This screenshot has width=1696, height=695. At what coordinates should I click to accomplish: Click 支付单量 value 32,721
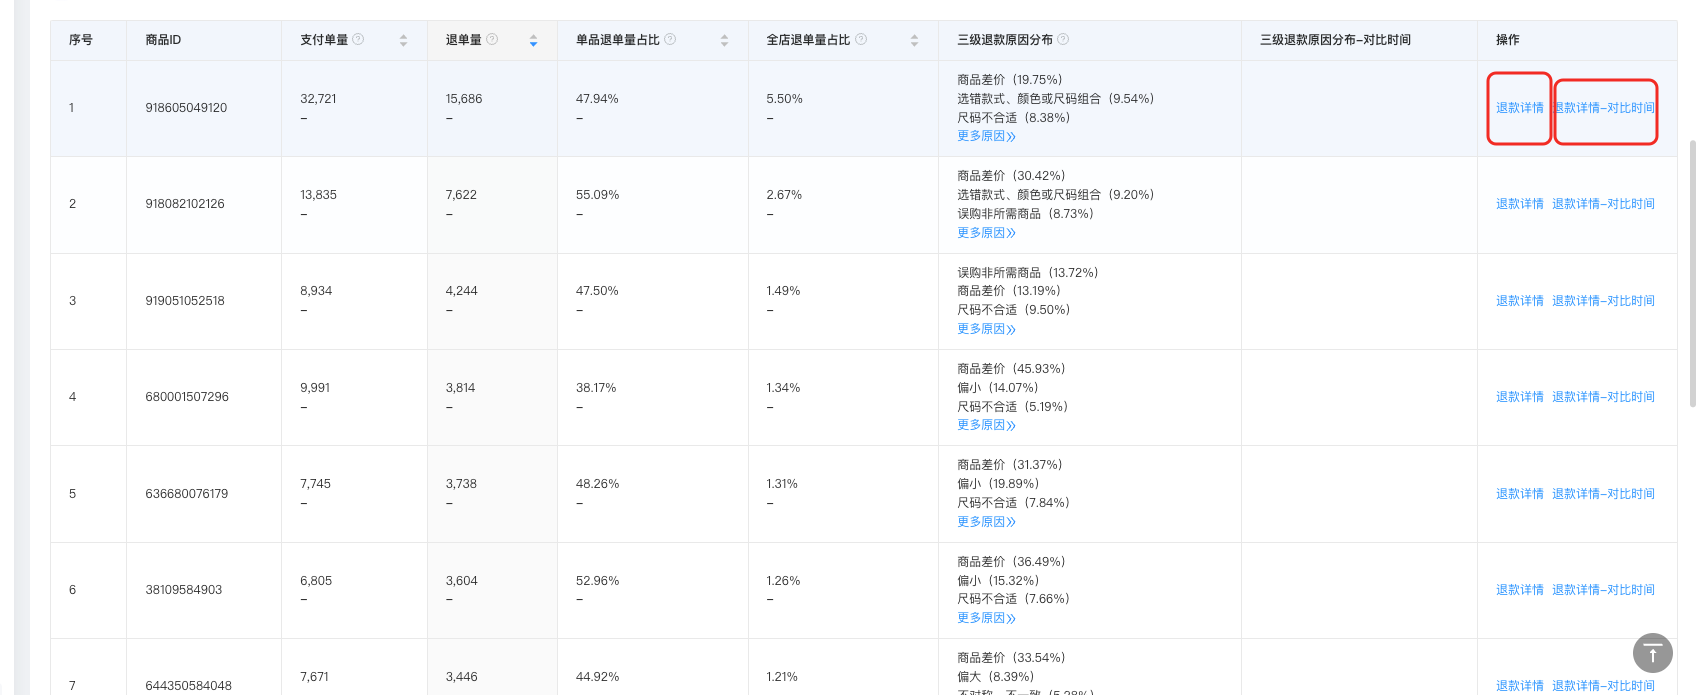click(318, 99)
